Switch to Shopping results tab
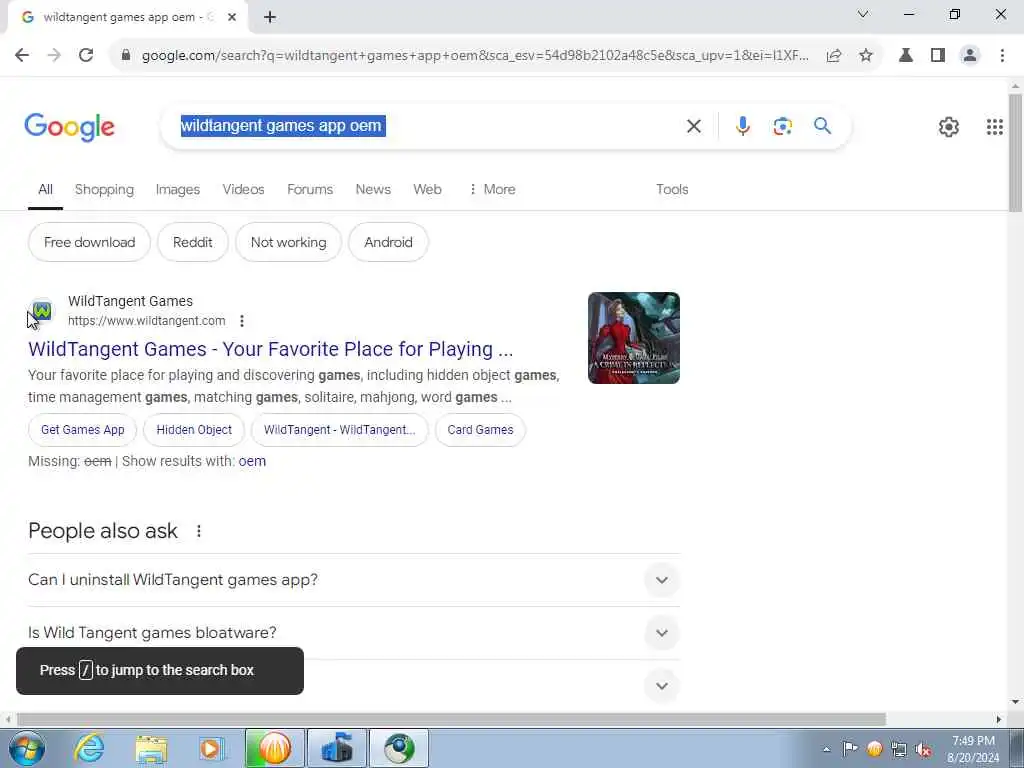This screenshot has width=1024, height=768. (104, 189)
